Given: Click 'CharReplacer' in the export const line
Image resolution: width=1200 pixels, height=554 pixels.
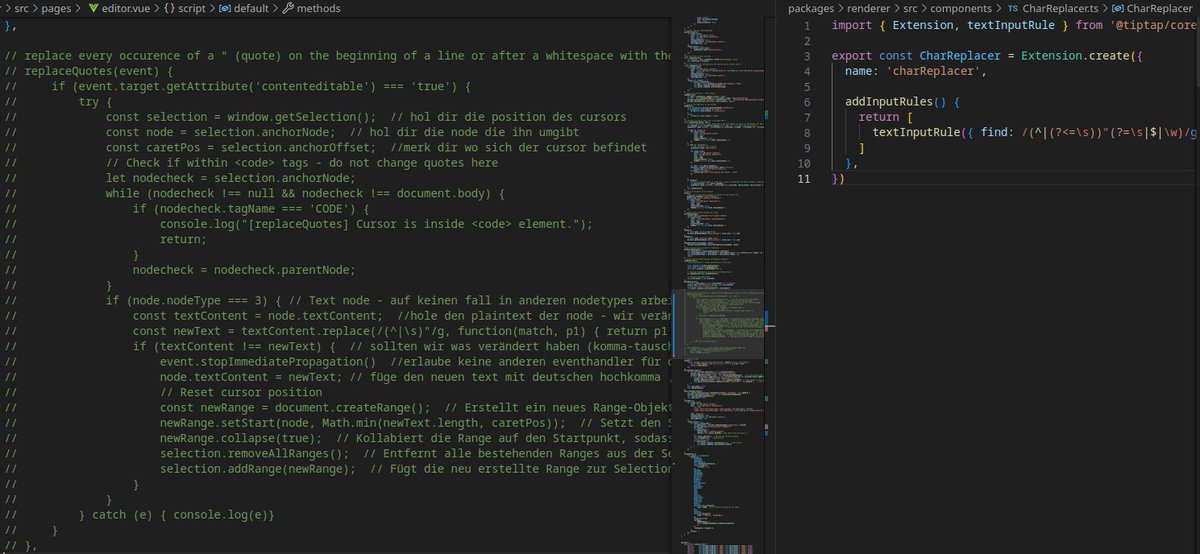Looking at the screenshot, I should (961, 55).
